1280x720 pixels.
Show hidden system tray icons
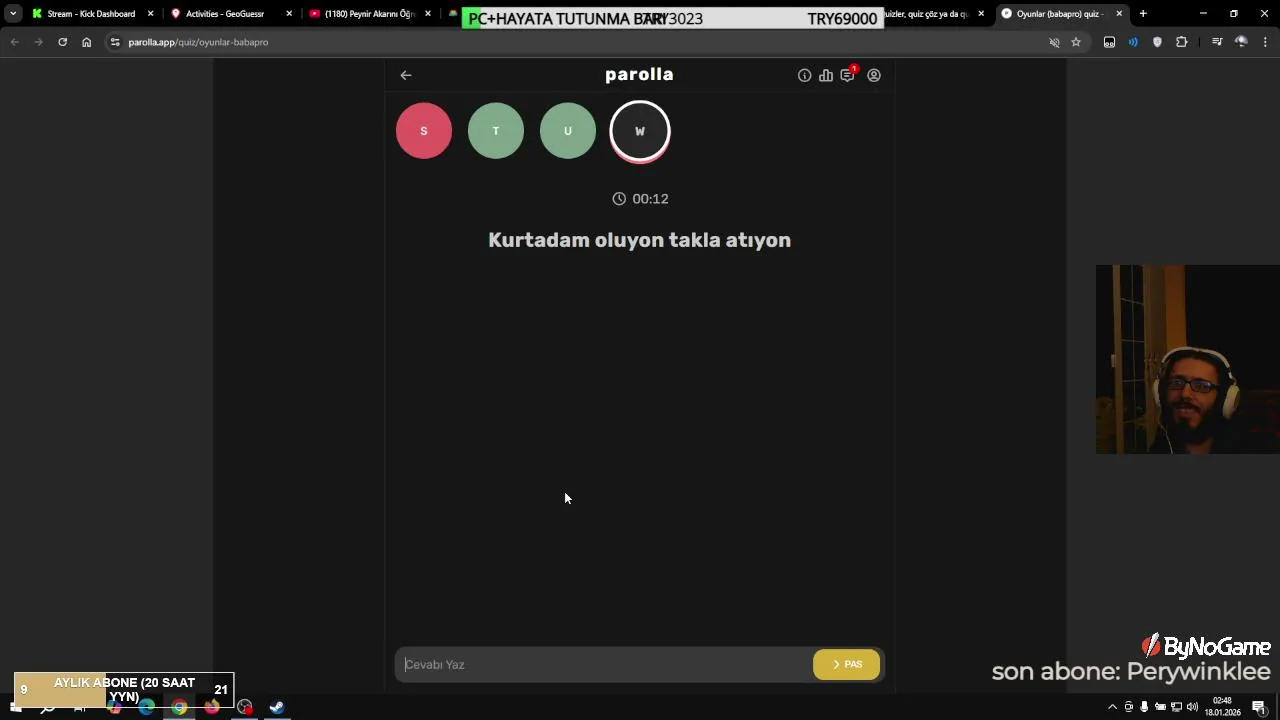click(1112, 707)
